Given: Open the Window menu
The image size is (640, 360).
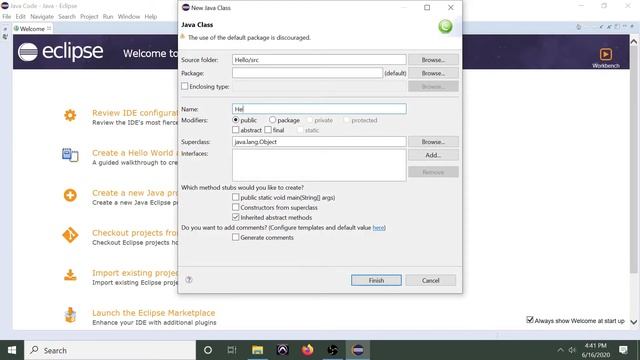Looking at the screenshot, I should click(x=129, y=17).
